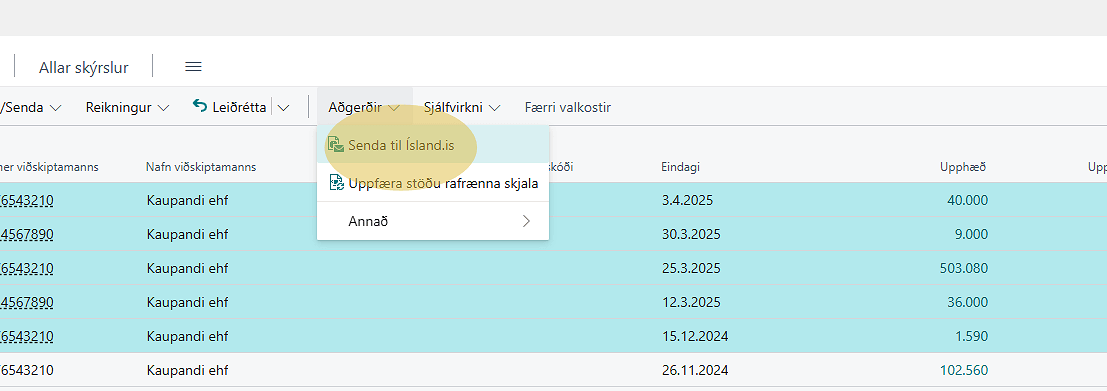Click the amount 36.000

click(967, 302)
